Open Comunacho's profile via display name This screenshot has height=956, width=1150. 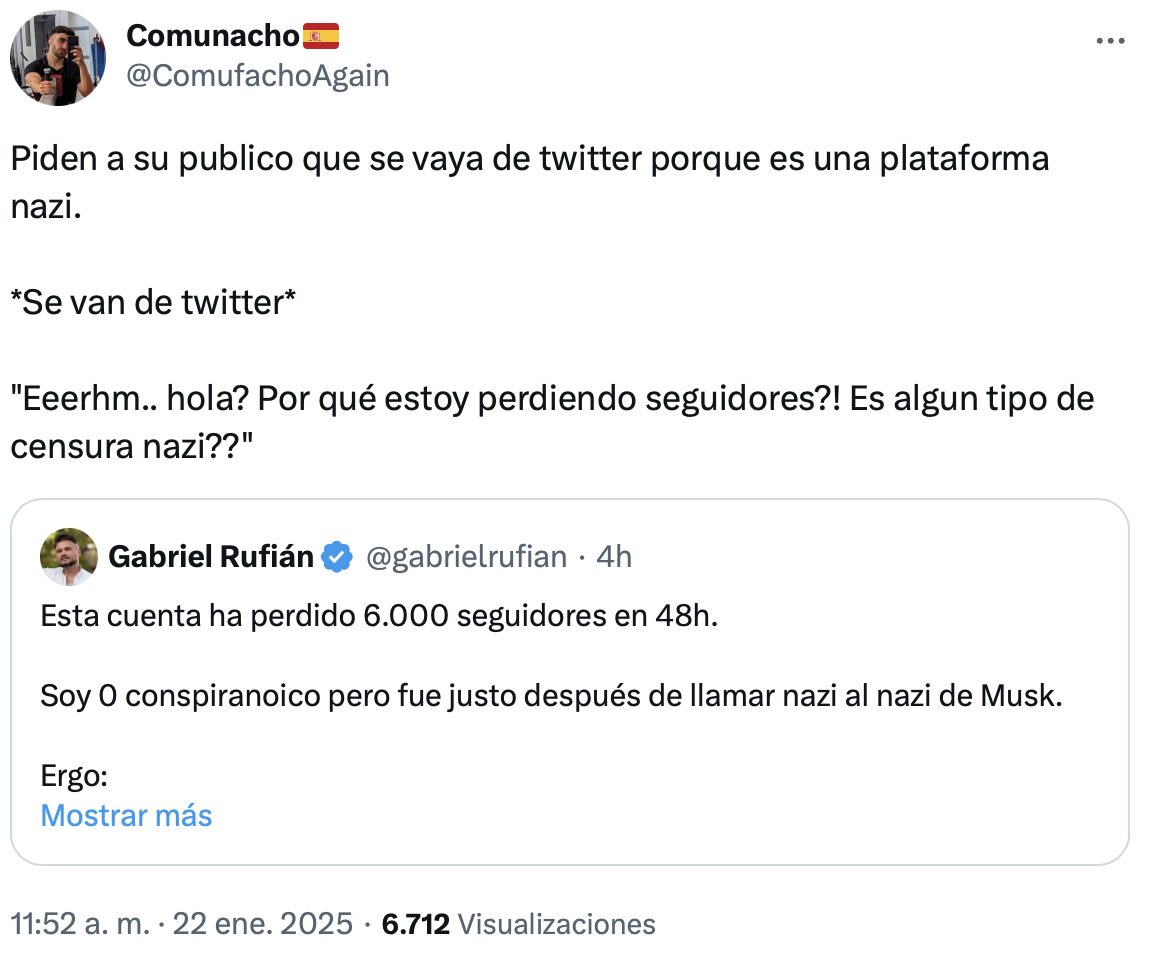pos(212,37)
